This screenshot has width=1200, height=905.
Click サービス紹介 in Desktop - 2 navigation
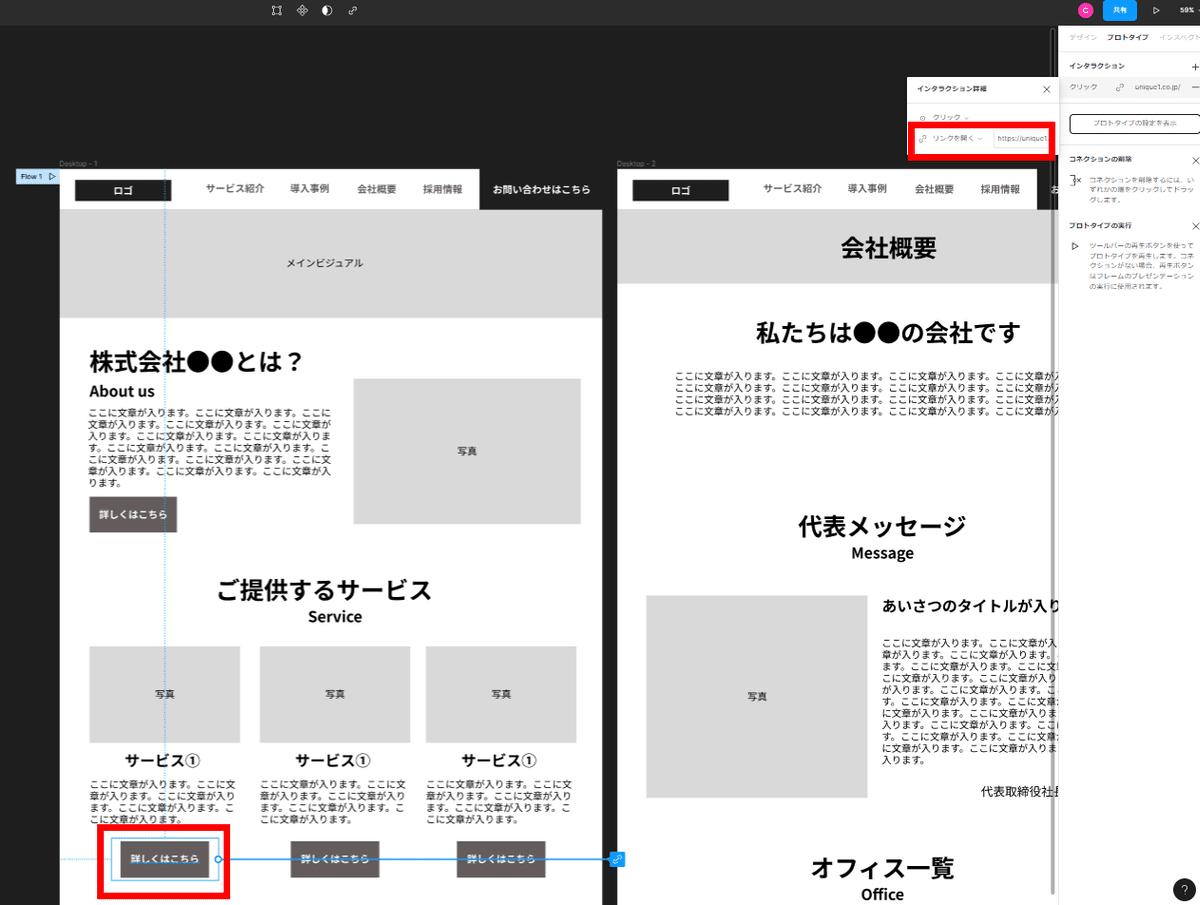coord(793,189)
